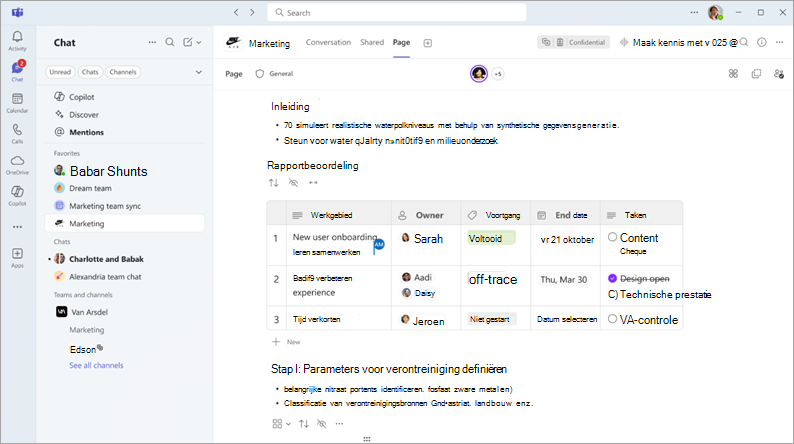Click the sort icon in the bottom table toolbar
The width and height of the screenshot is (794, 444).
[x=303, y=424]
